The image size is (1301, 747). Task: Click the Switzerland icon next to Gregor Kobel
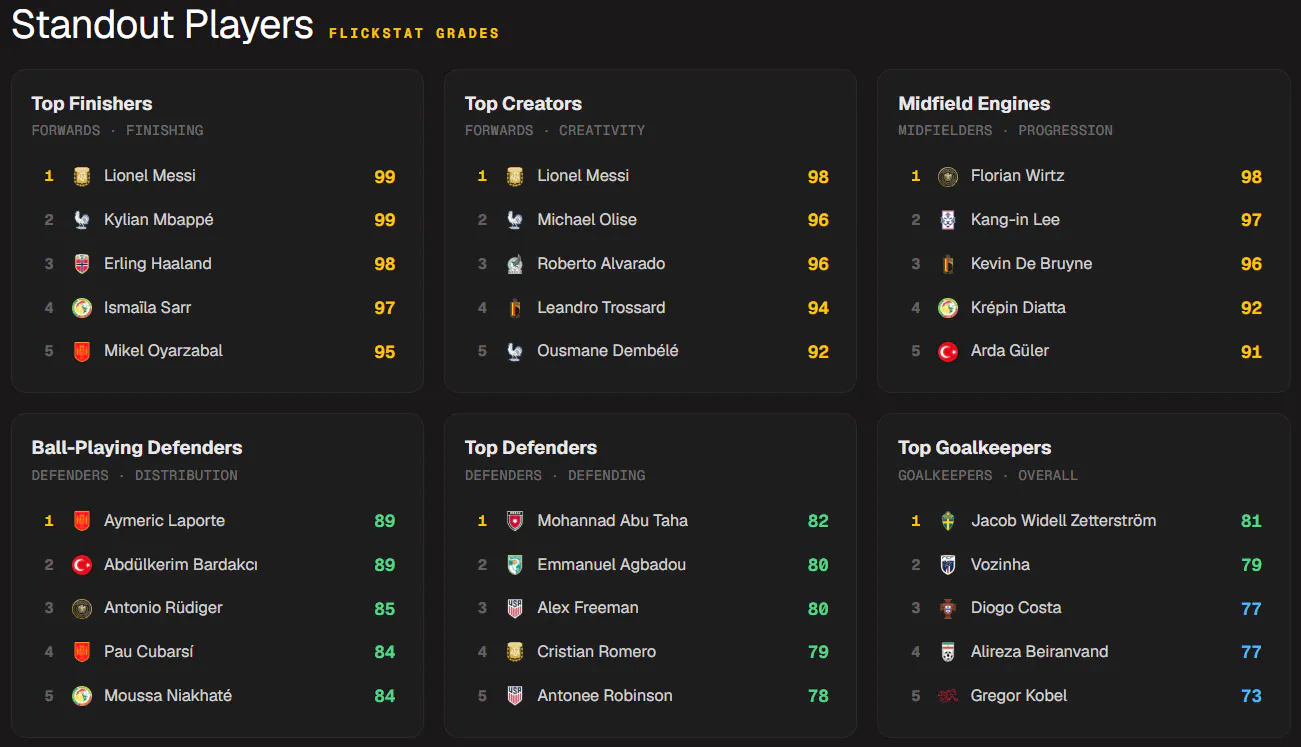point(948,696)
